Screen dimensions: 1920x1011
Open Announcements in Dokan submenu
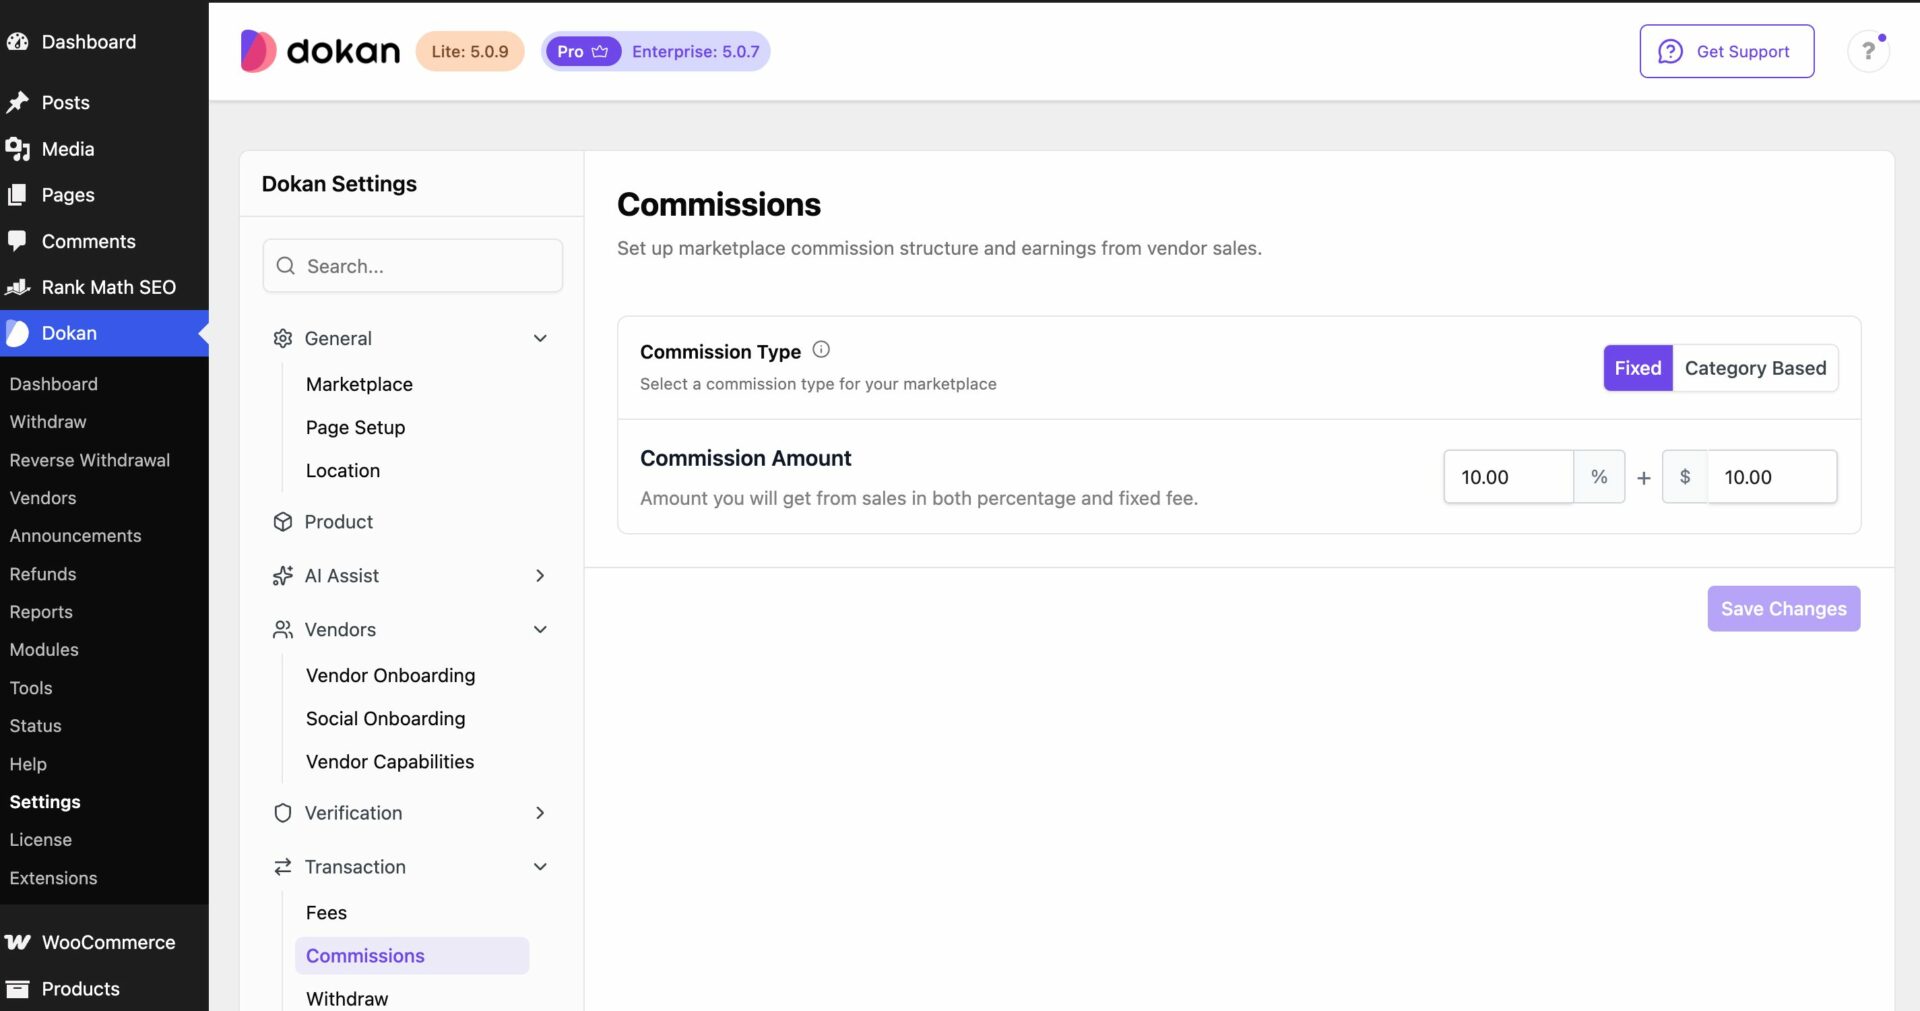click(x=75, y=536)
